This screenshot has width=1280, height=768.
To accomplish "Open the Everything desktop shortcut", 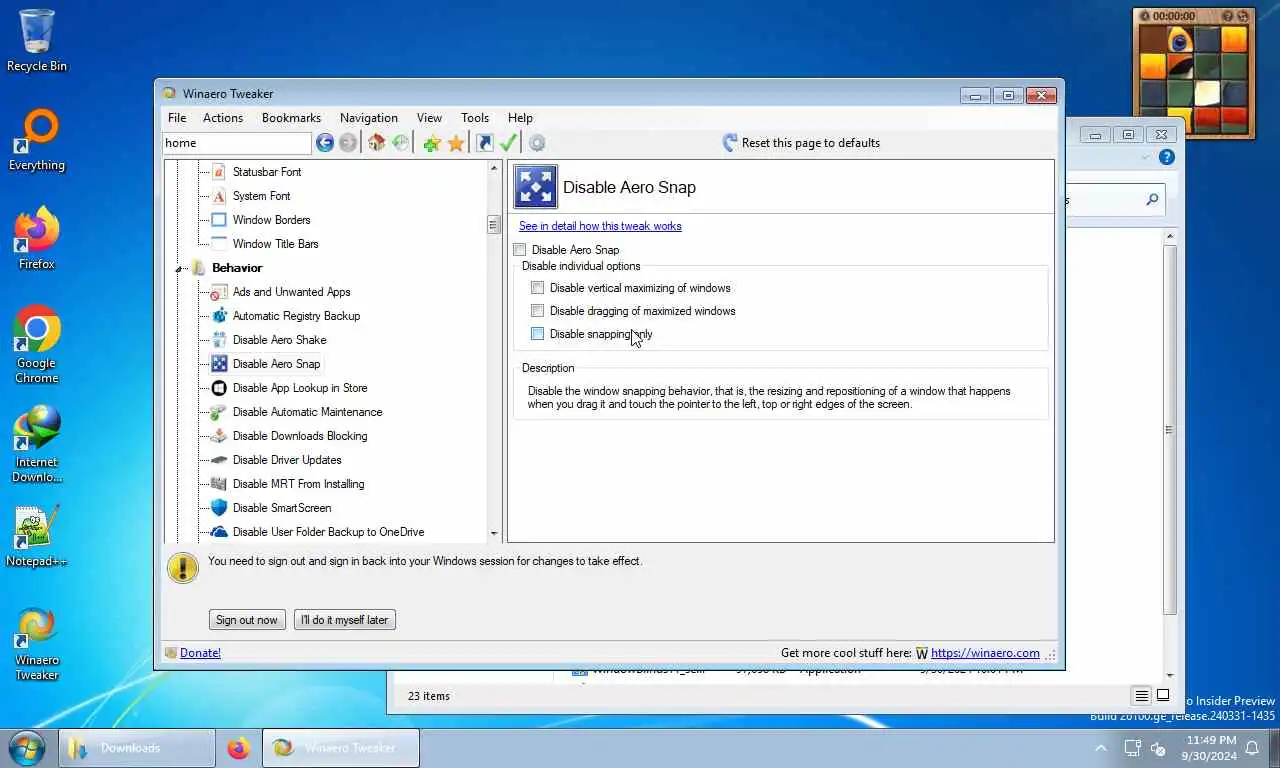I will tap(37, 140).
